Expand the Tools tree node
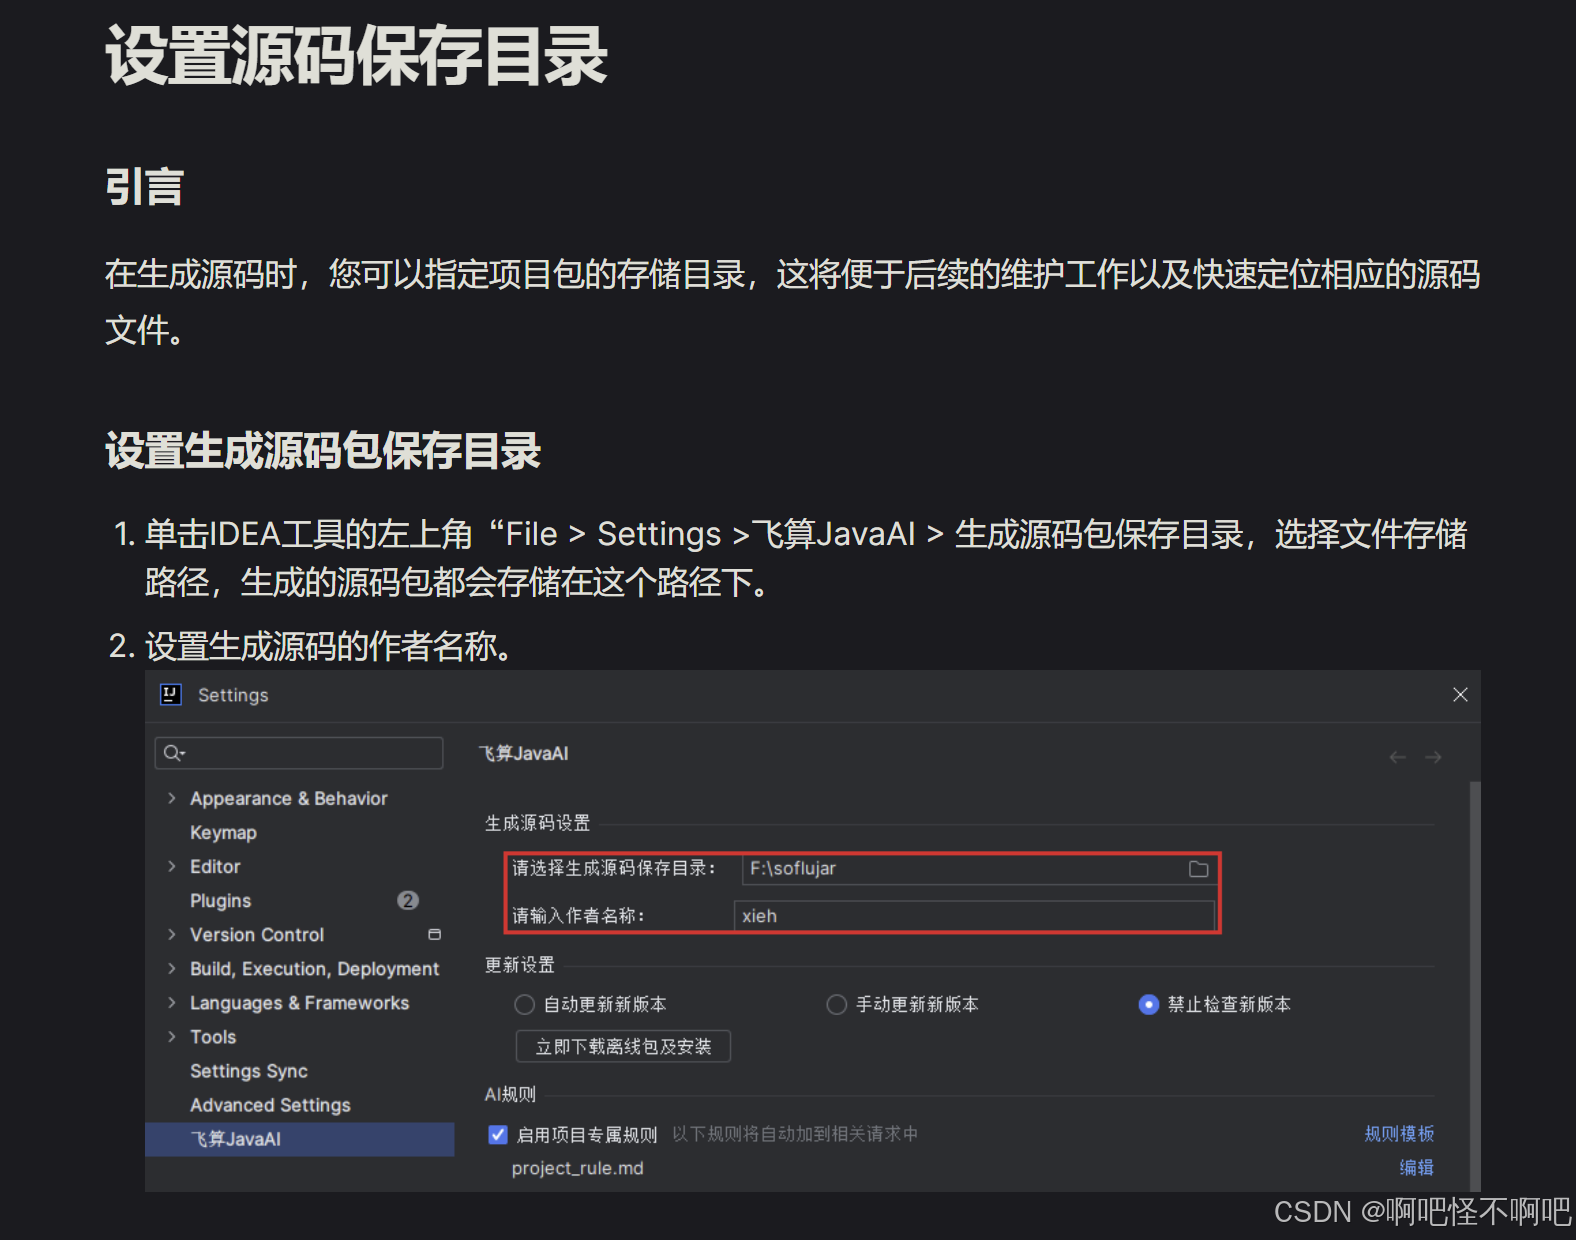 pos(172,1036)
